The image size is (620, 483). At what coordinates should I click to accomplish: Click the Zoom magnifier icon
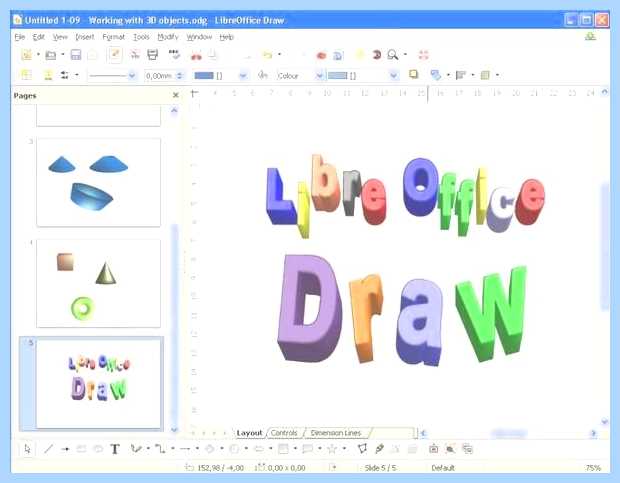click(393, 55)
